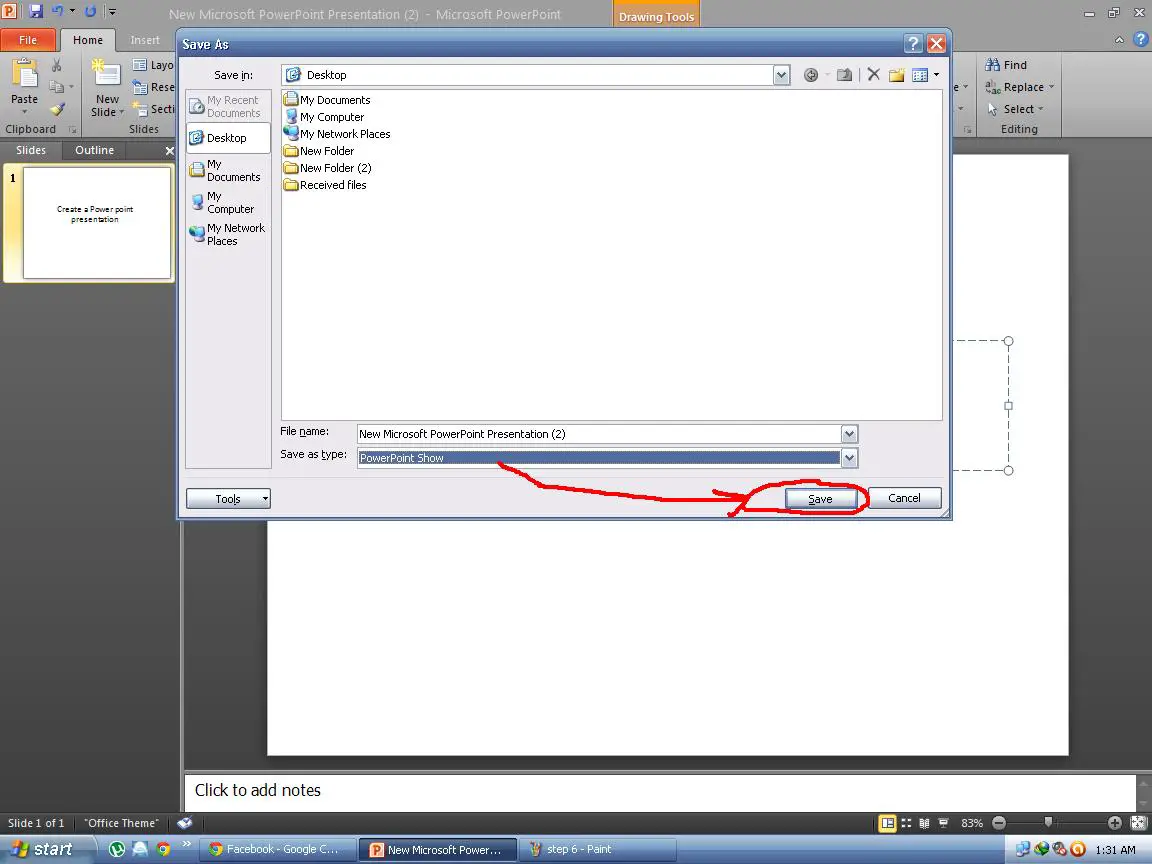Click the notes pane to add notes
Screen dimensions: 1152x864
[x=659, y=791]
